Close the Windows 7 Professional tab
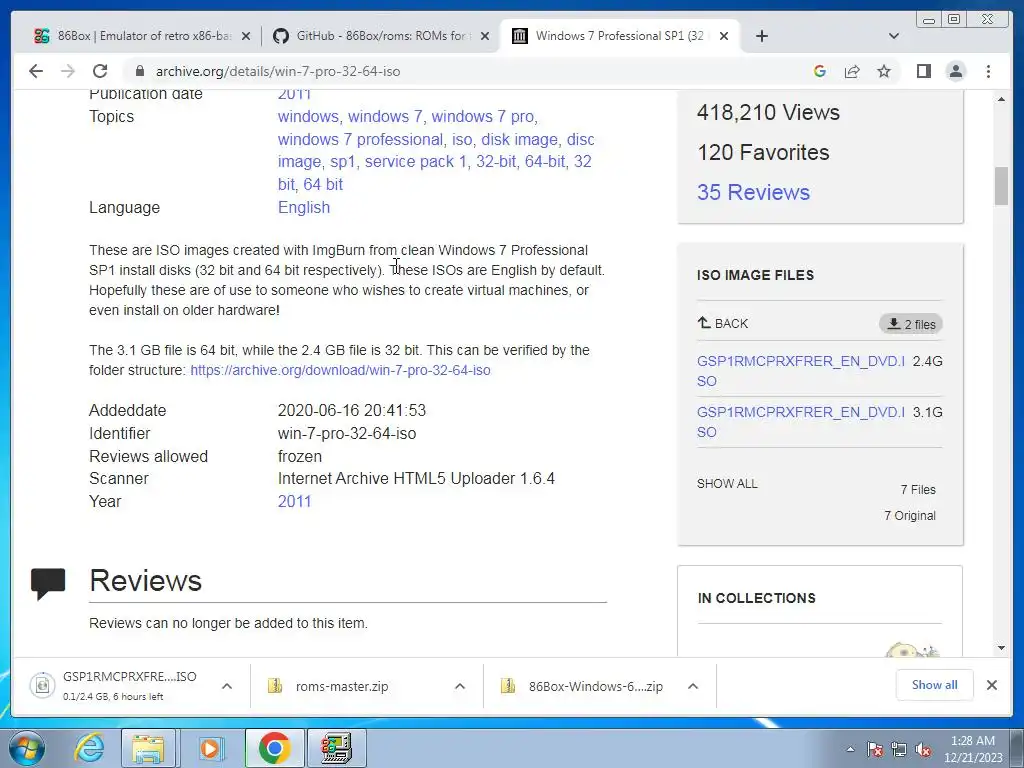The width and height of the screenshot is (1024, 768). (x=724, y=36)
